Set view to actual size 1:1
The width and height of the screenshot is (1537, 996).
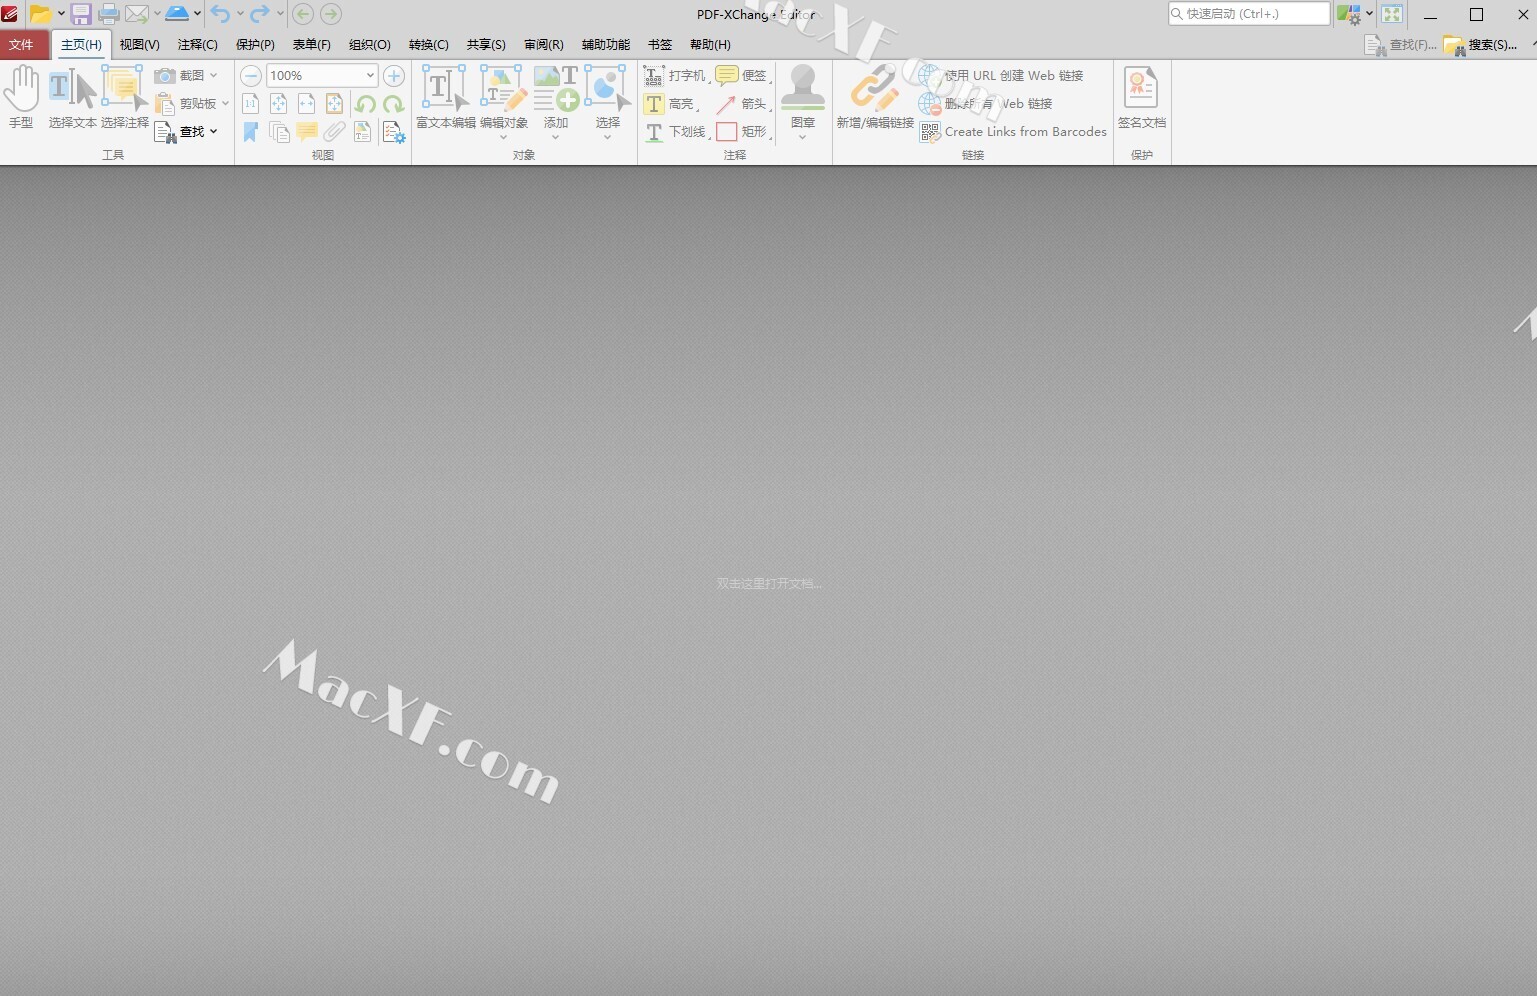click(x=251, y=103)
